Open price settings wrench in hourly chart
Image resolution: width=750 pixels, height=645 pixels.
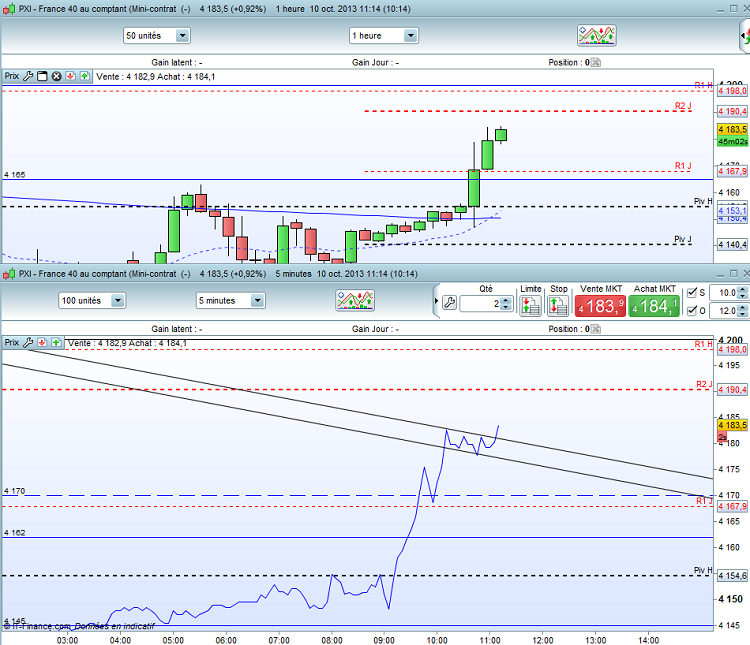(x=28, y=76)
